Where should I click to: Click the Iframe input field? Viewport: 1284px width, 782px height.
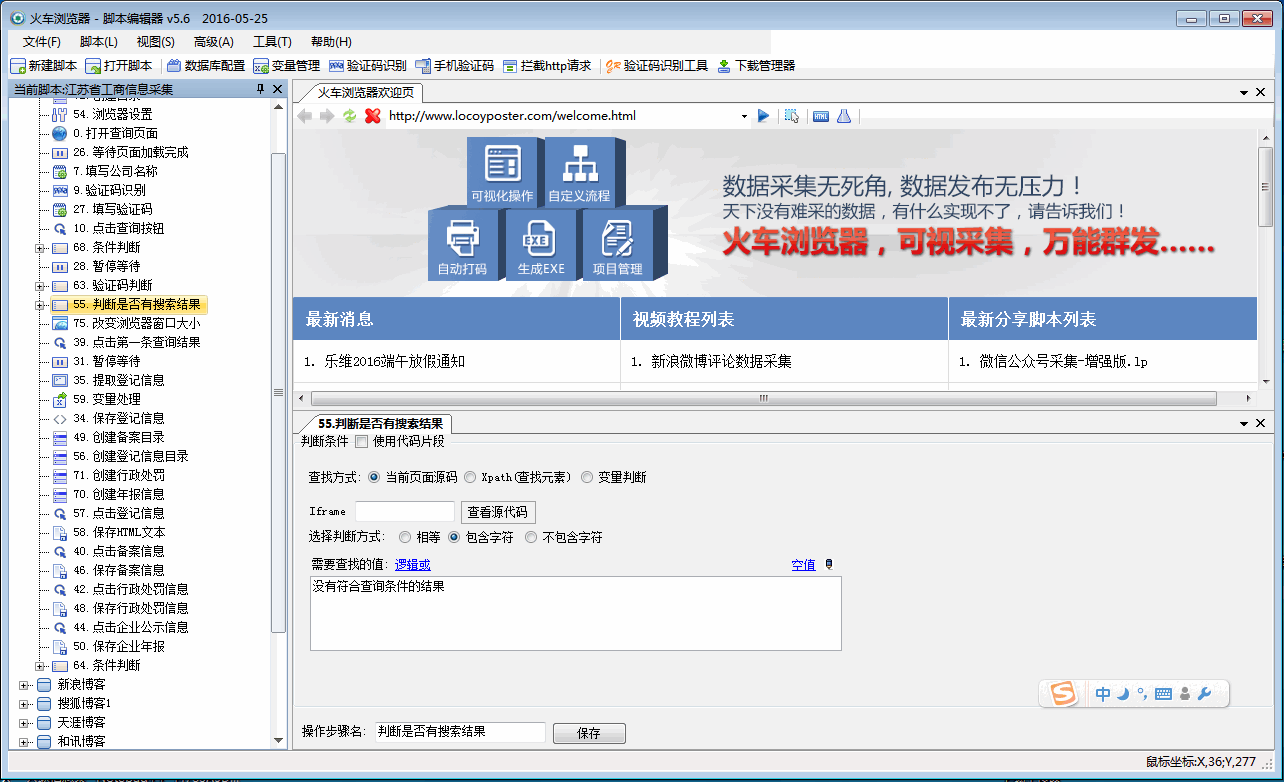tap(404, 512)
